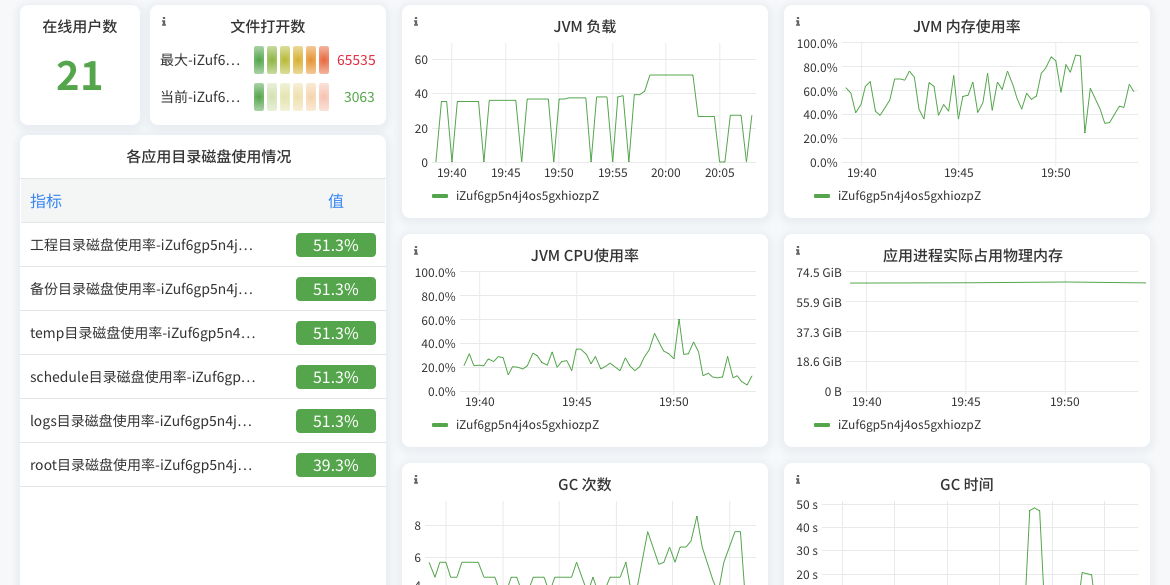Click the gradient gauge bar next to 最大
Viewport: 1170px width, 585px height.
click(x=293, y=60)
